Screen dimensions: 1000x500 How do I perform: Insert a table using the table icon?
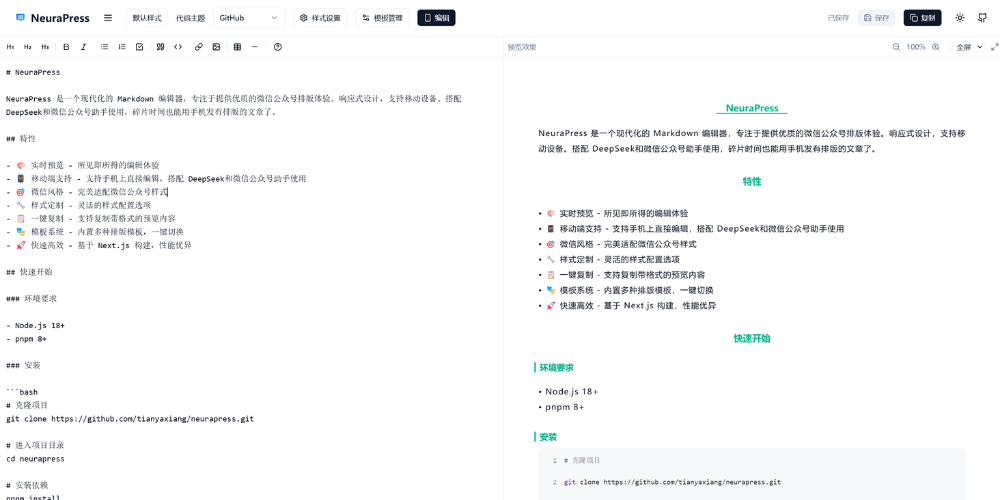click(x=237, y=47)
